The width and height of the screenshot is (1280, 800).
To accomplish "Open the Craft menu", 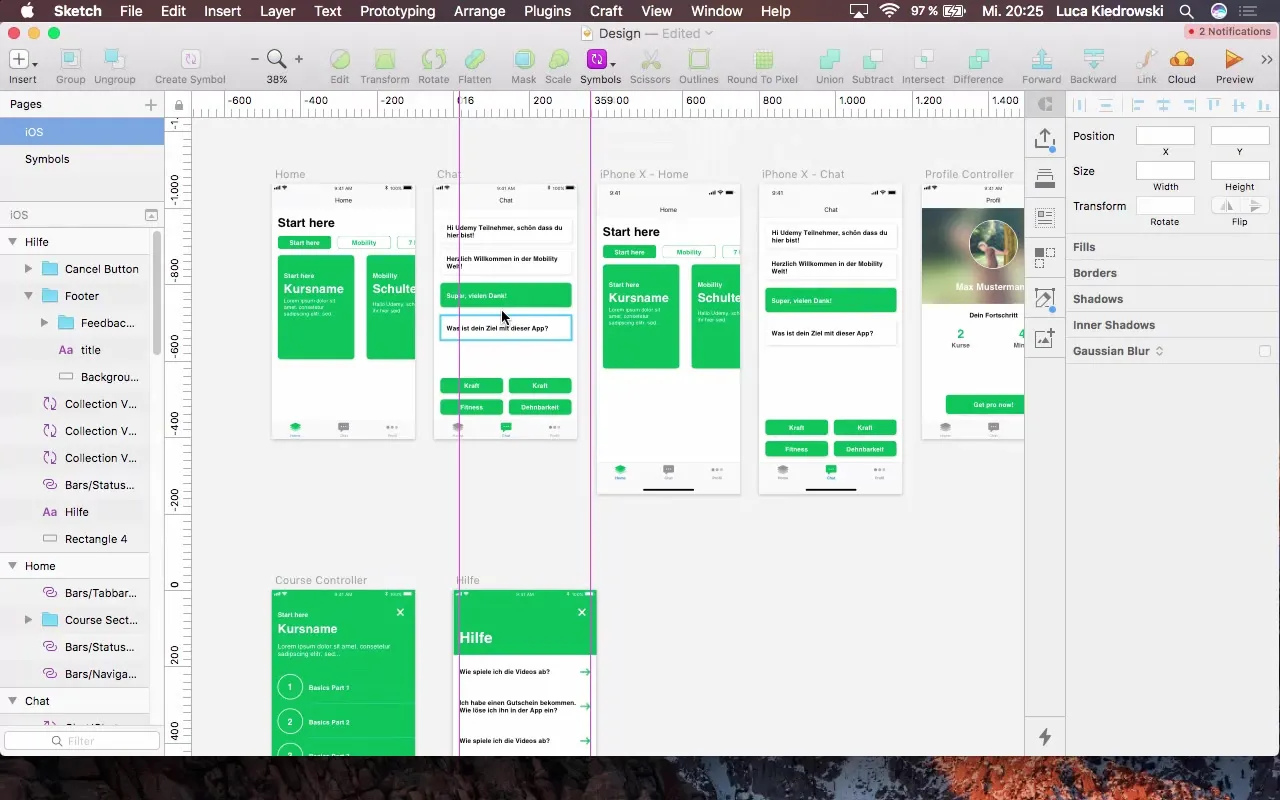I will tap(607, 11).
